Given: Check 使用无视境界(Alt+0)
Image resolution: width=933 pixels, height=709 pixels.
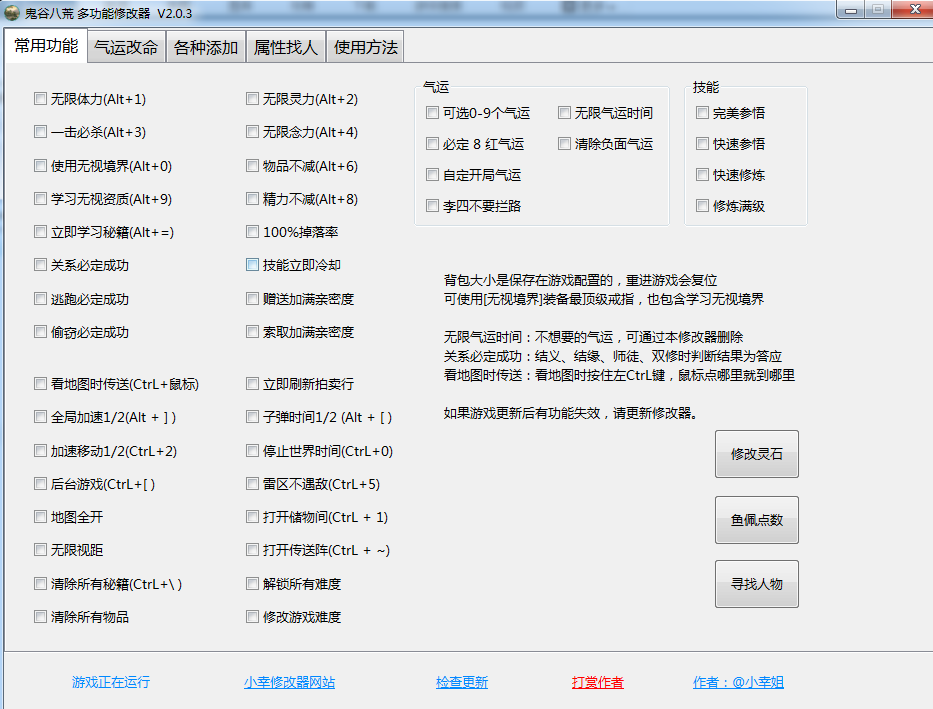Looking at the screenshot, I should coord(40,166).
